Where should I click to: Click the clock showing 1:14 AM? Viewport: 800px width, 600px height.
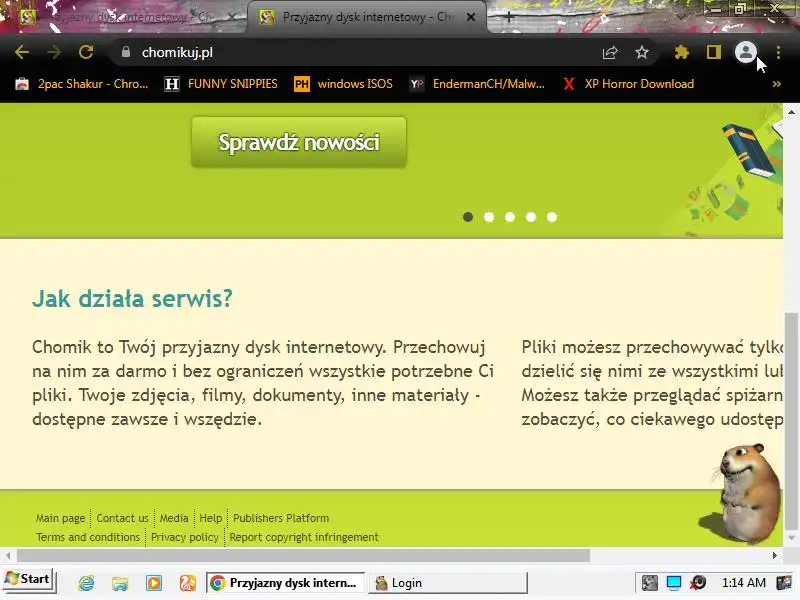pos(743,583)
